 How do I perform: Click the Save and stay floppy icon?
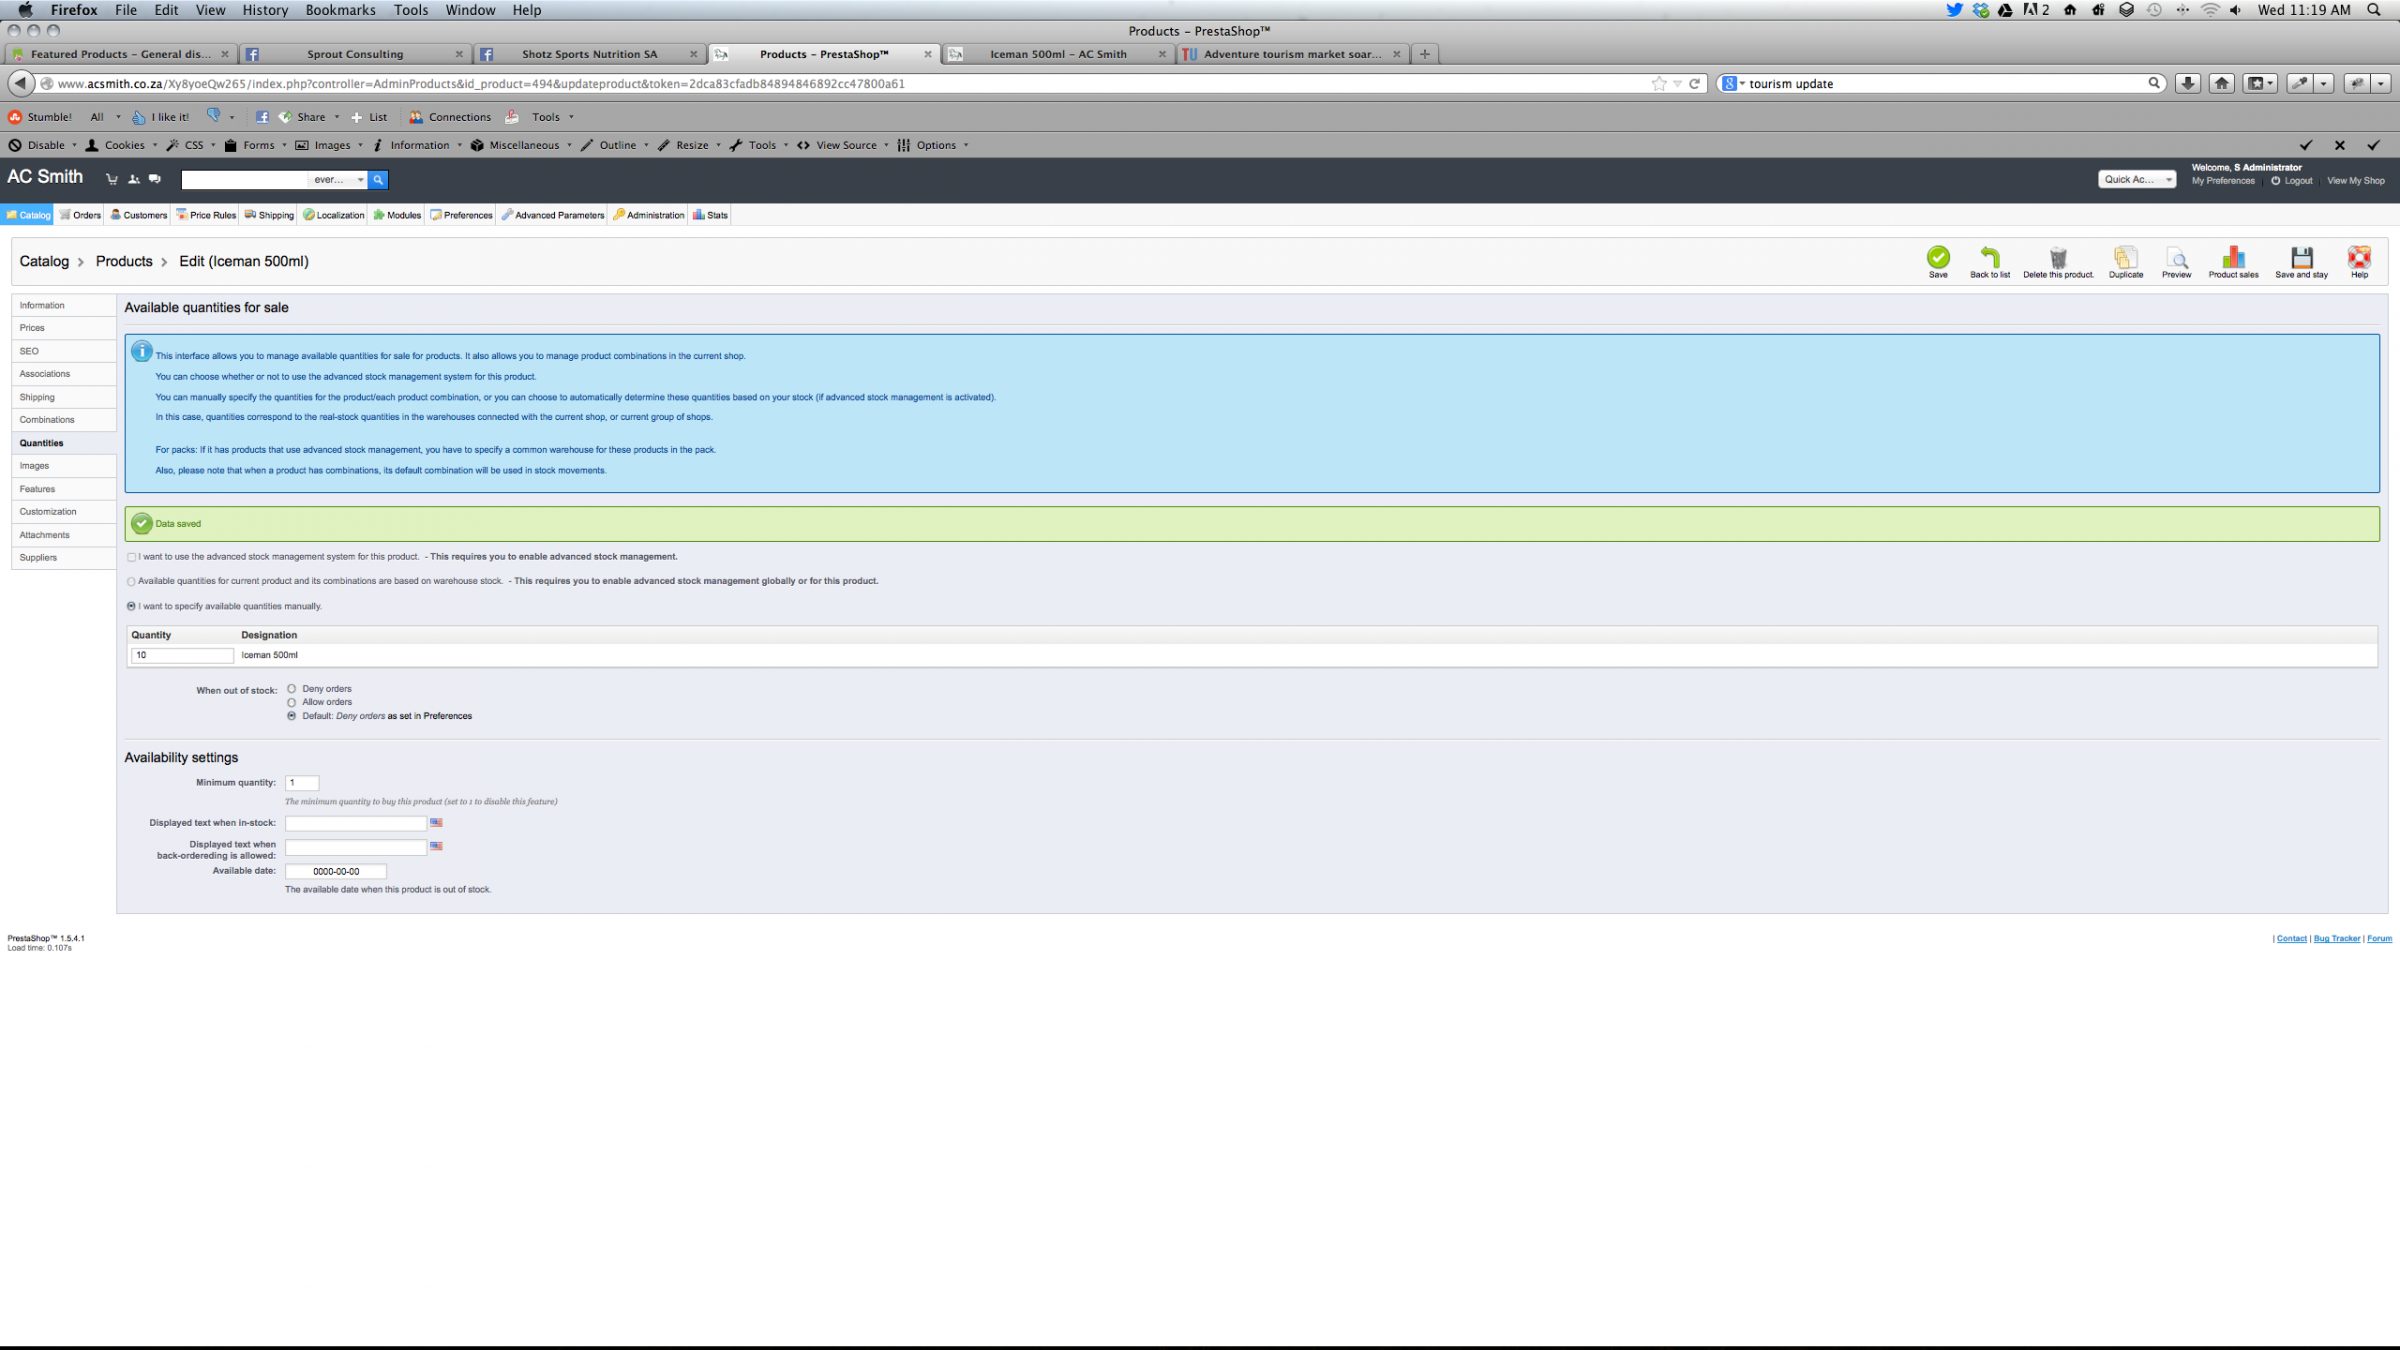pos(2301,258)
